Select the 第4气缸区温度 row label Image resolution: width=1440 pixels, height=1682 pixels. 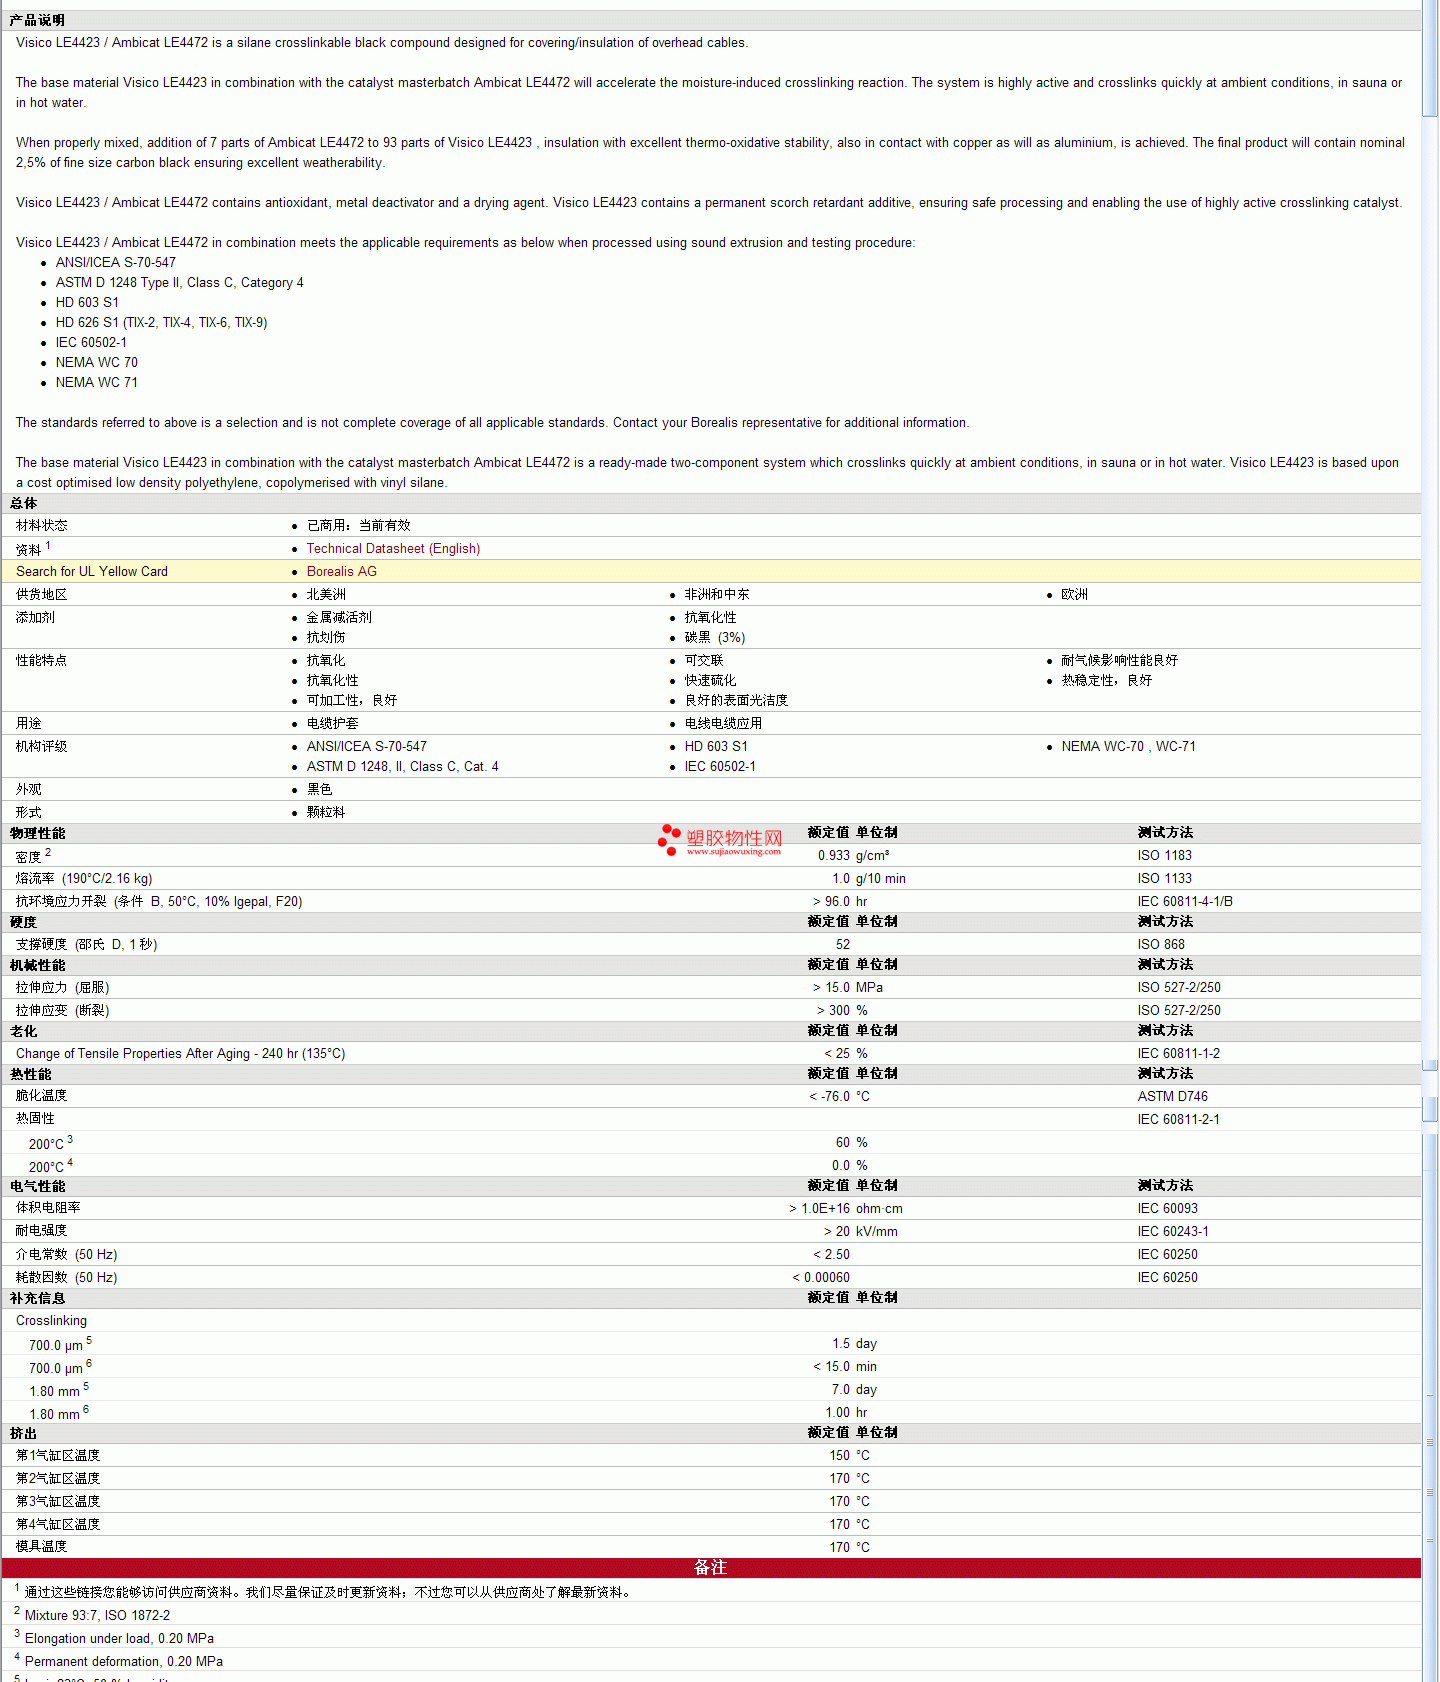(58, 1524)
